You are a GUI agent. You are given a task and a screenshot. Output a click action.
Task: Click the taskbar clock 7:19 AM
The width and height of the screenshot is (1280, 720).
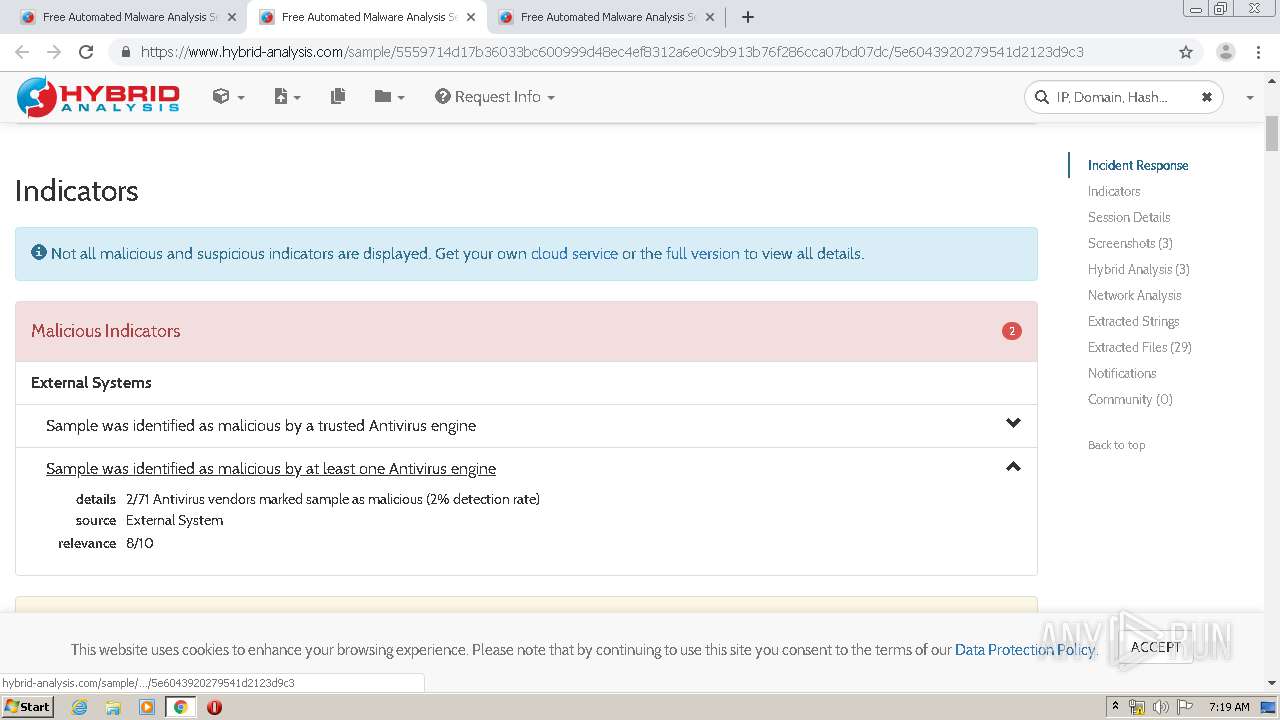1229,707
